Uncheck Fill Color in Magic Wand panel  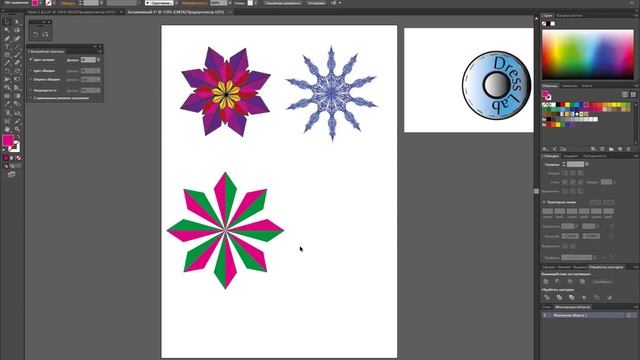31,60
